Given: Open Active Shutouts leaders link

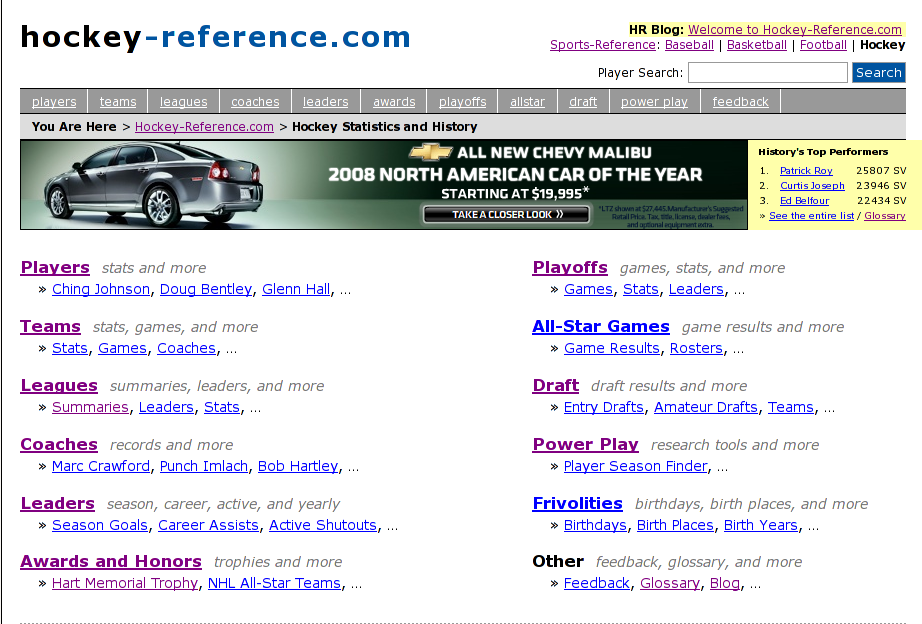Looking at the screenshot, I should [323, 525].
